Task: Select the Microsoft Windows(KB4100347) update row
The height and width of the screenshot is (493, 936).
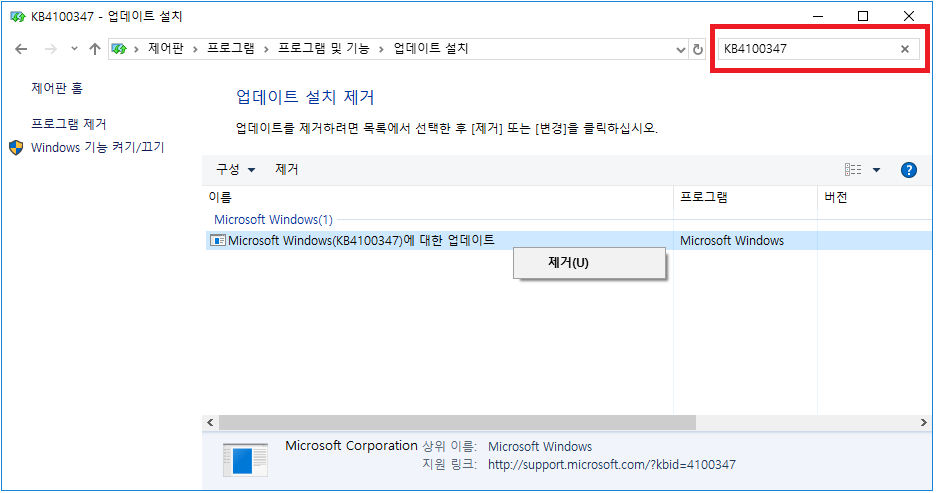Action: point(568,241)
